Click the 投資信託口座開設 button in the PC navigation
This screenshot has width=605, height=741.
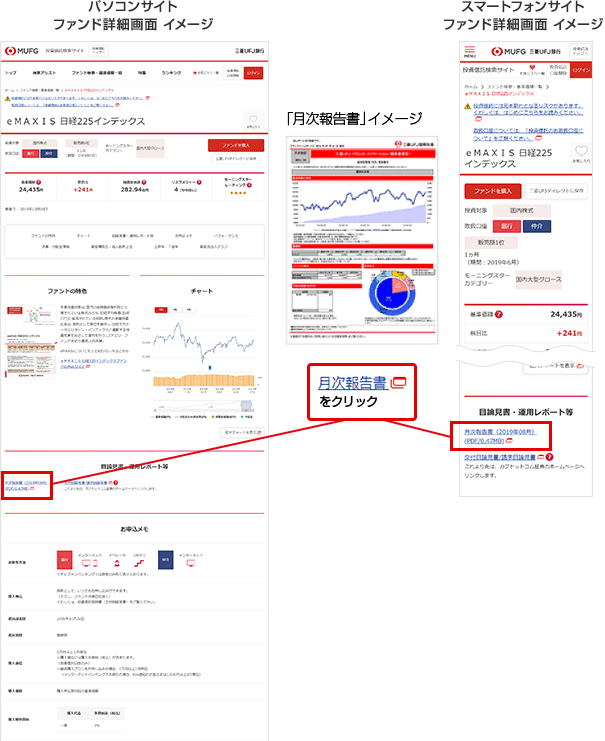(233, 73)
